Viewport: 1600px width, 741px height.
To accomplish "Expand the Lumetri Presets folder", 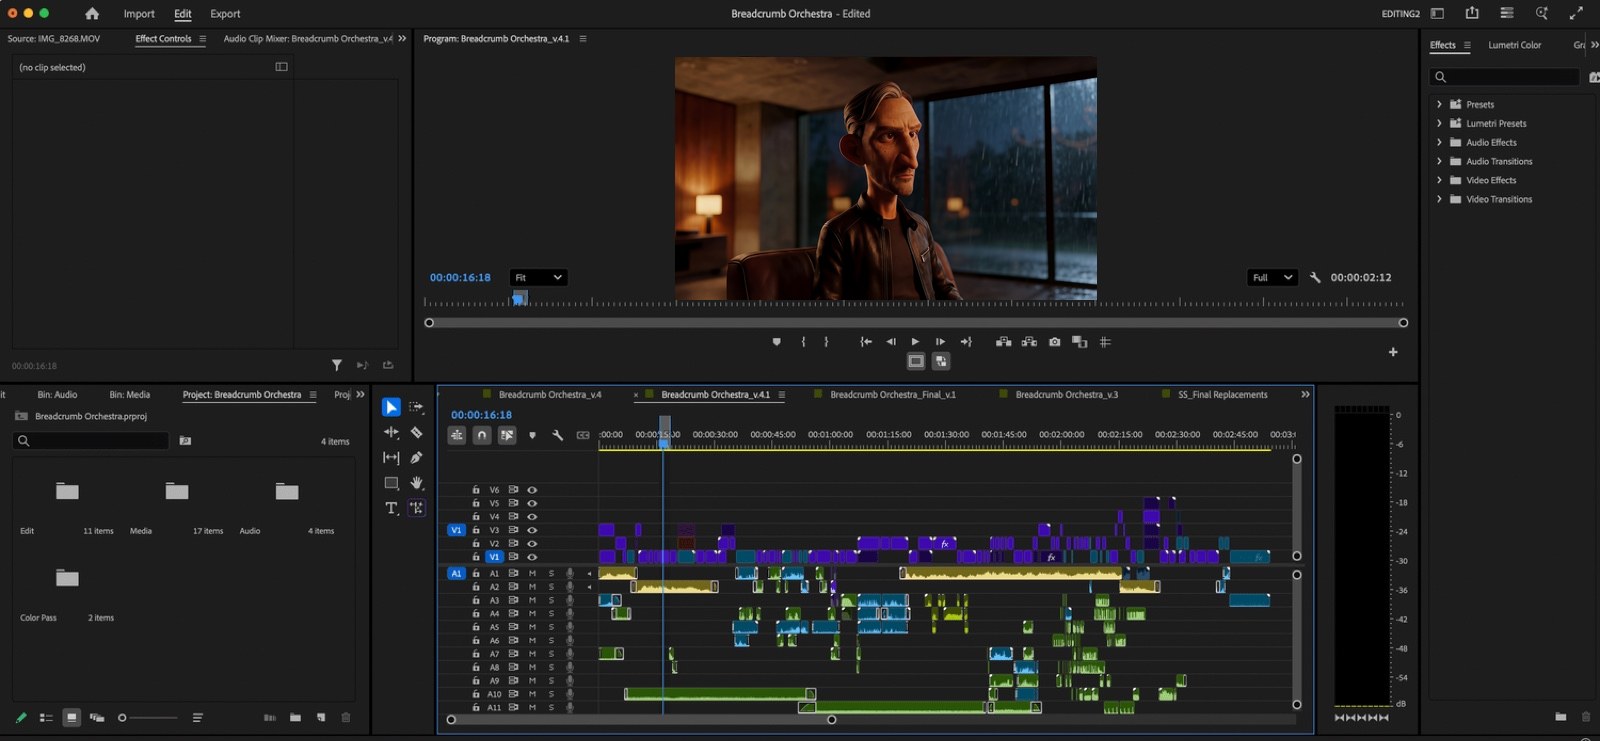I will click(1439, 123).
